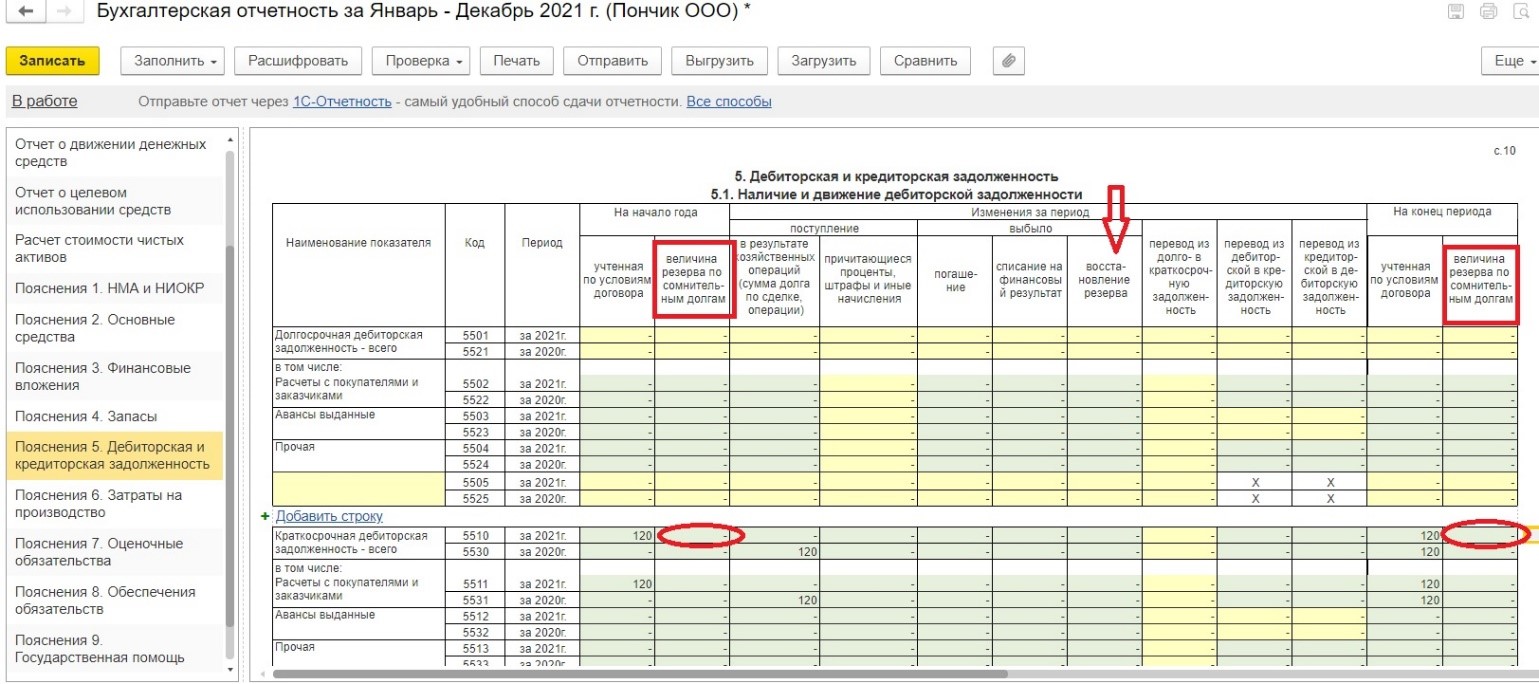
Task: Go to Пояснения 8. Обеспечения обязательств
Action: 115,600
